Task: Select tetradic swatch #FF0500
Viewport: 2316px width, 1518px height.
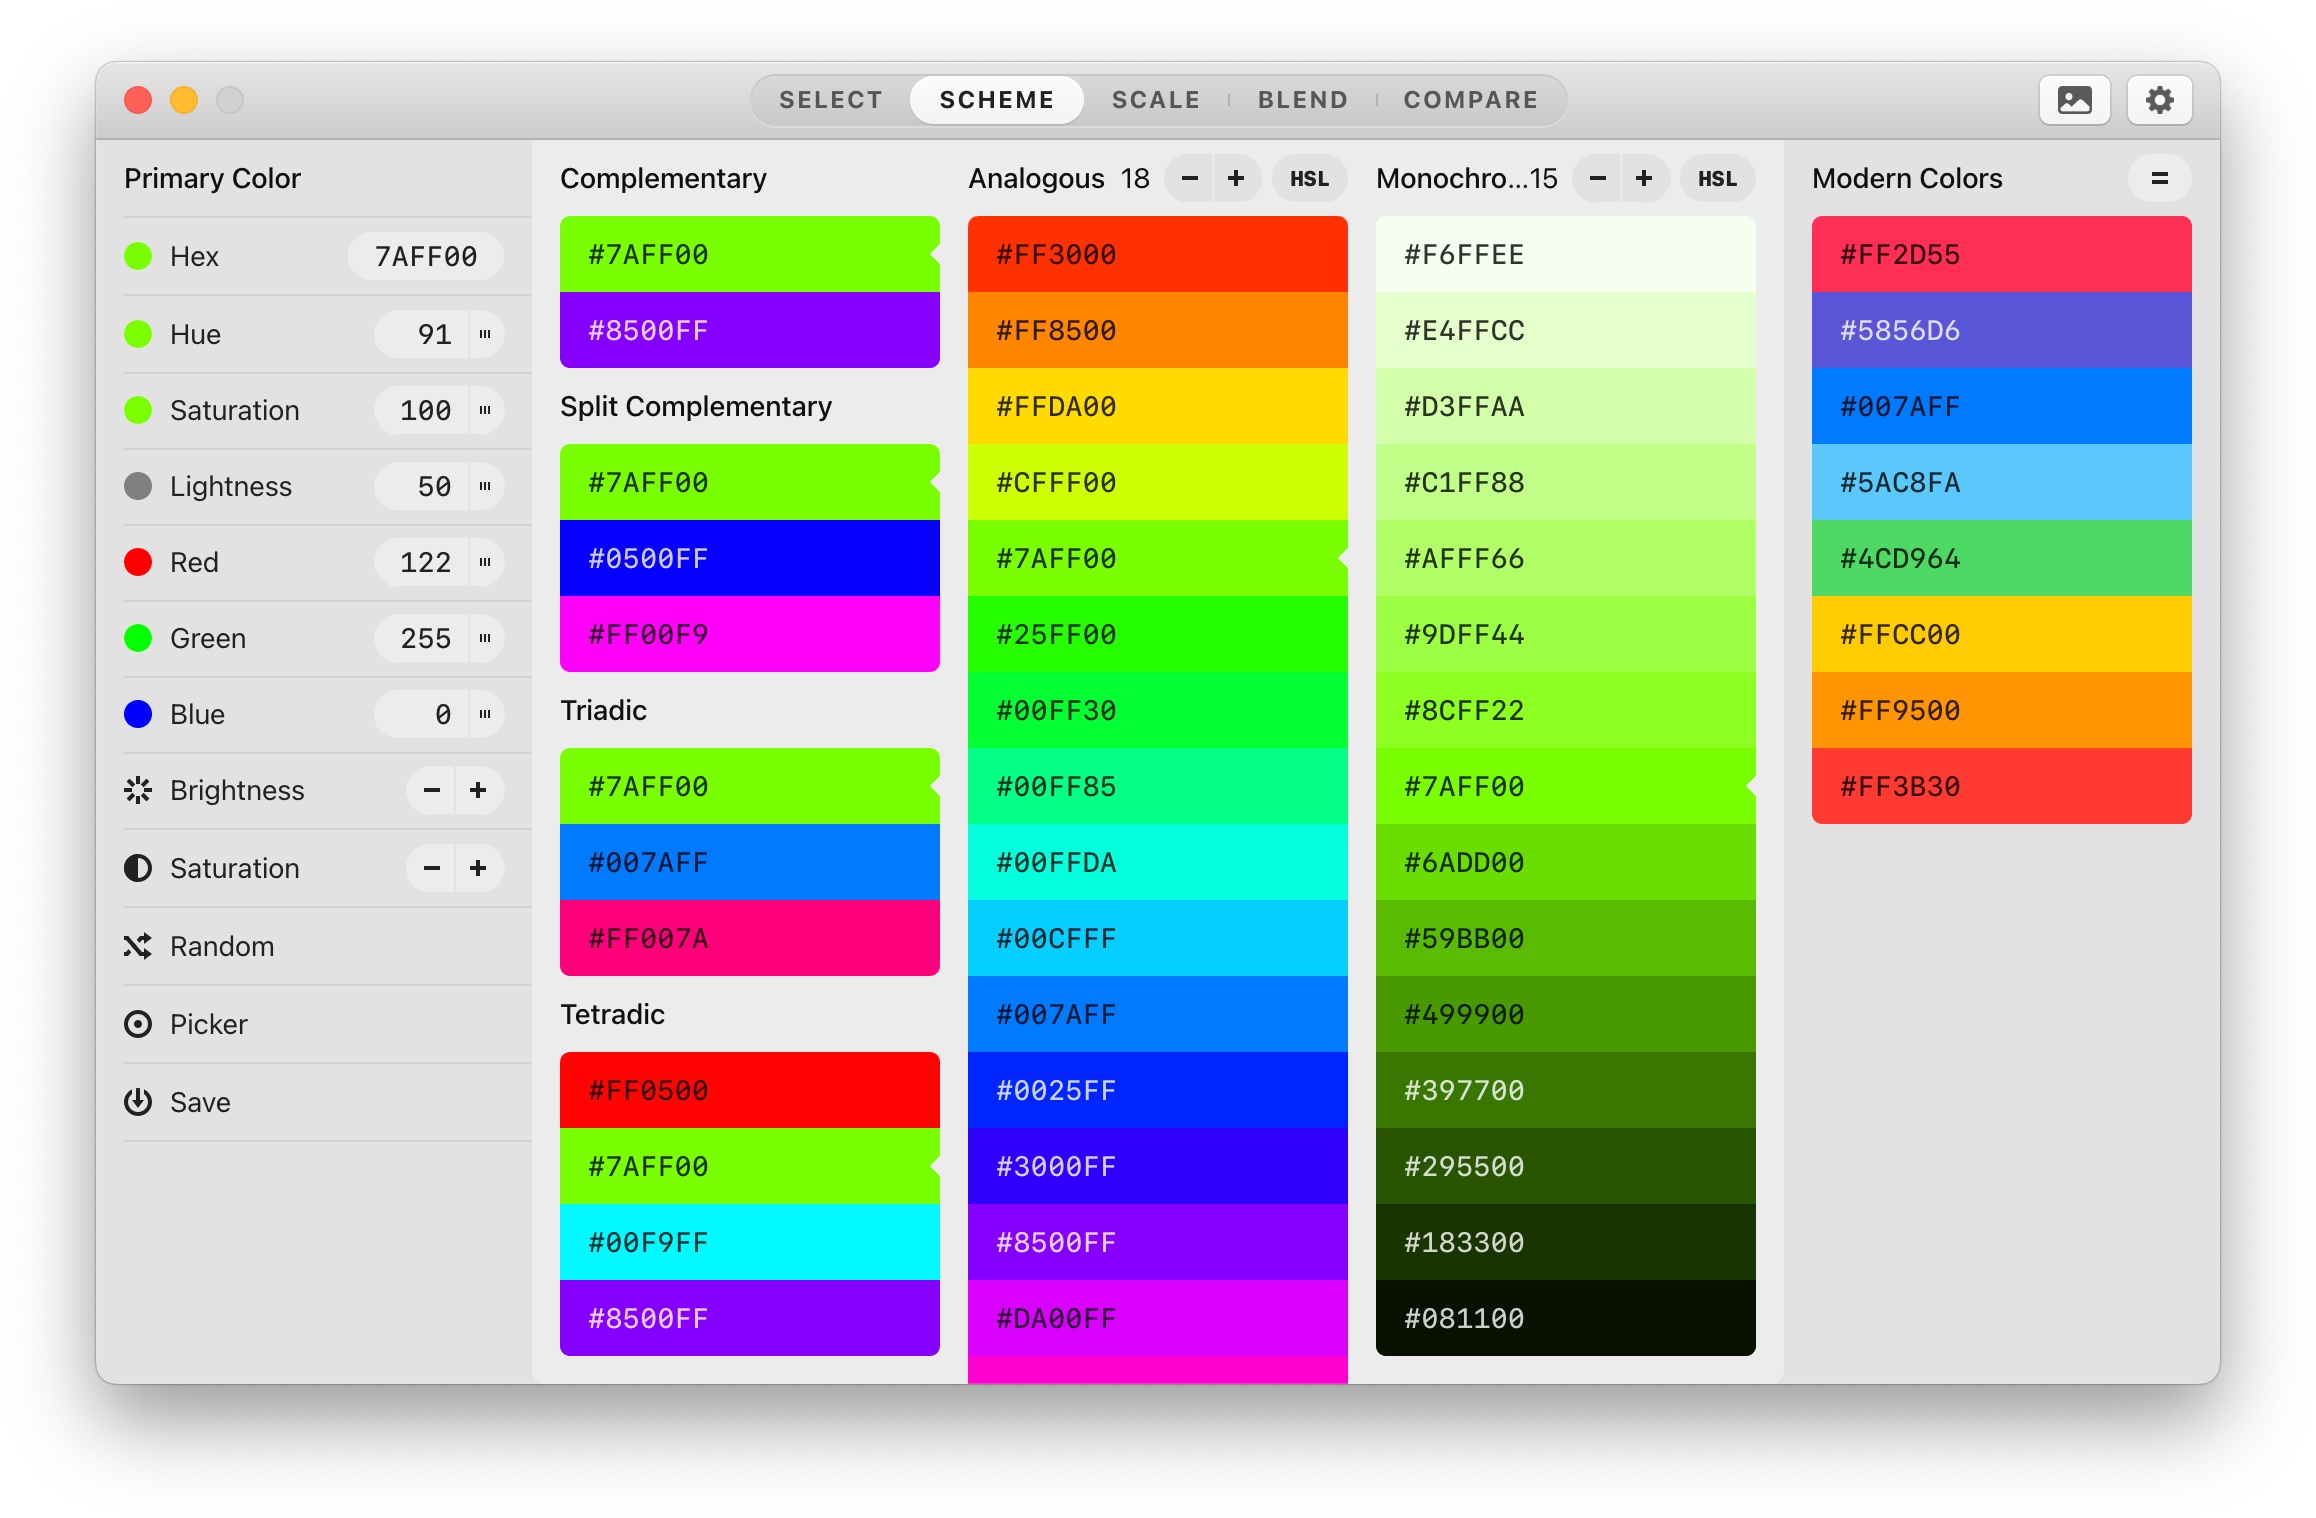Action: [749, 1090]
